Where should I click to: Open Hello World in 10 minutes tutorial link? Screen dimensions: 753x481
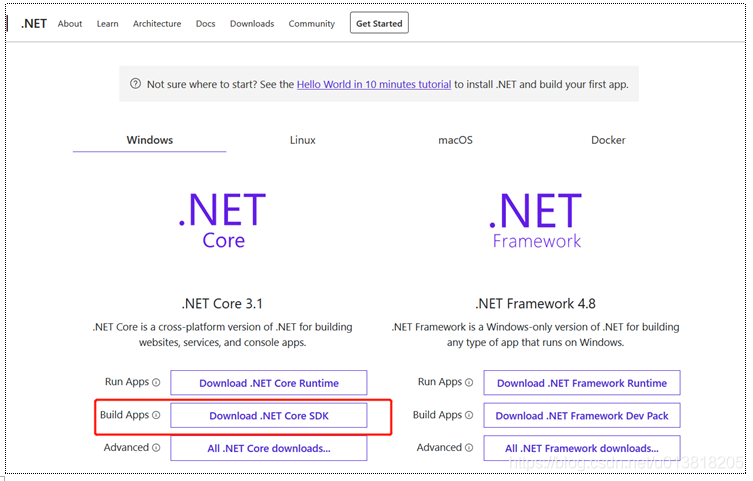coord(374,84)
